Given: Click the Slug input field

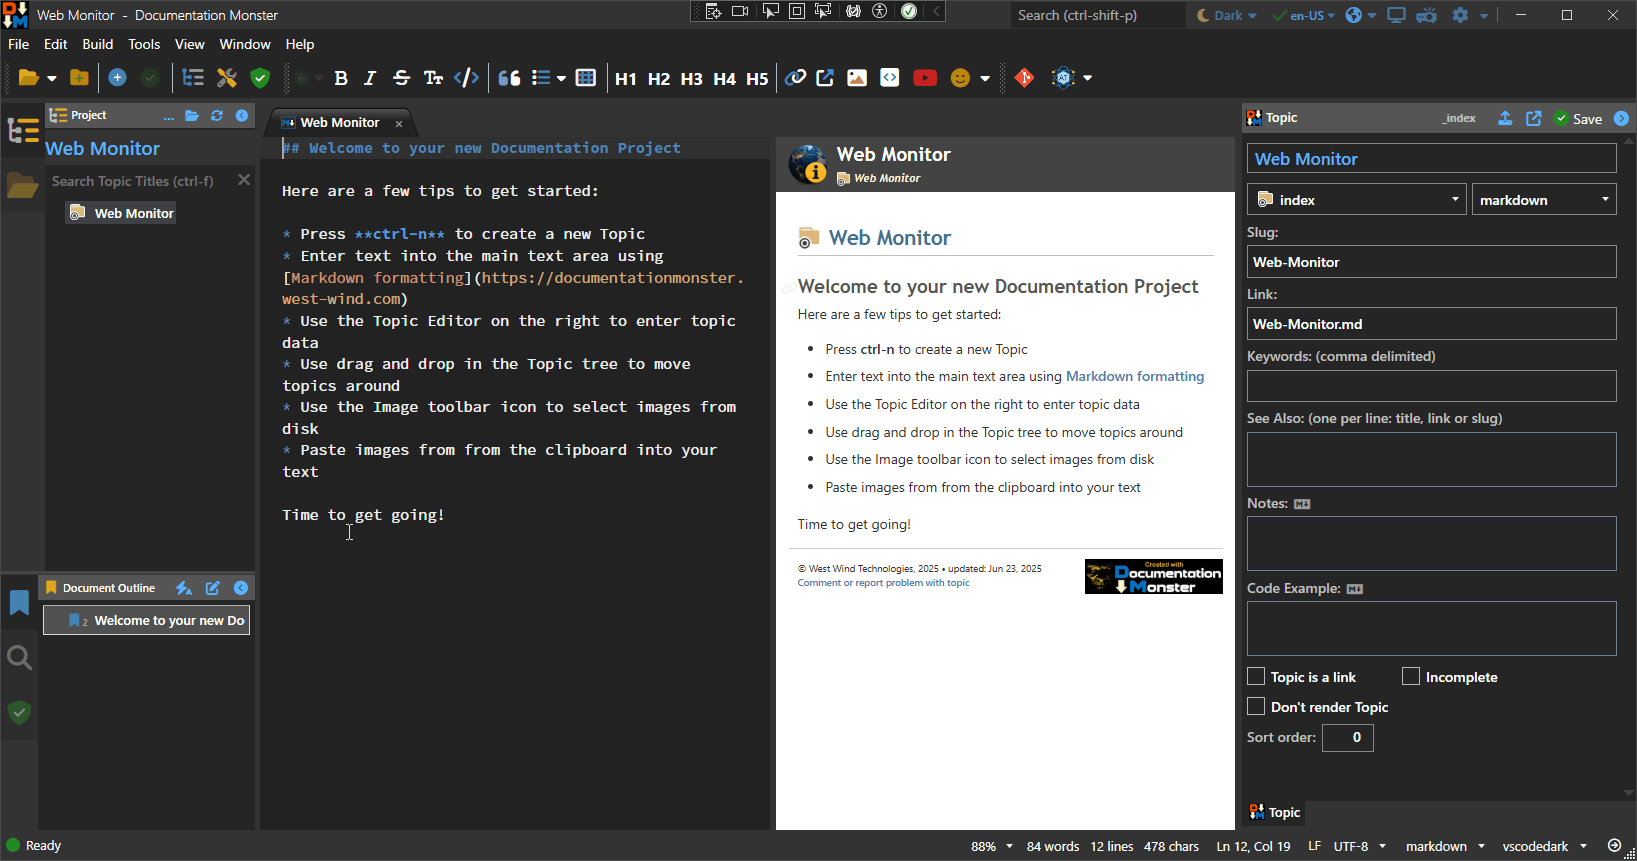Looking at the screenshot, I should pyautogui.click(x=1432, y=262).
